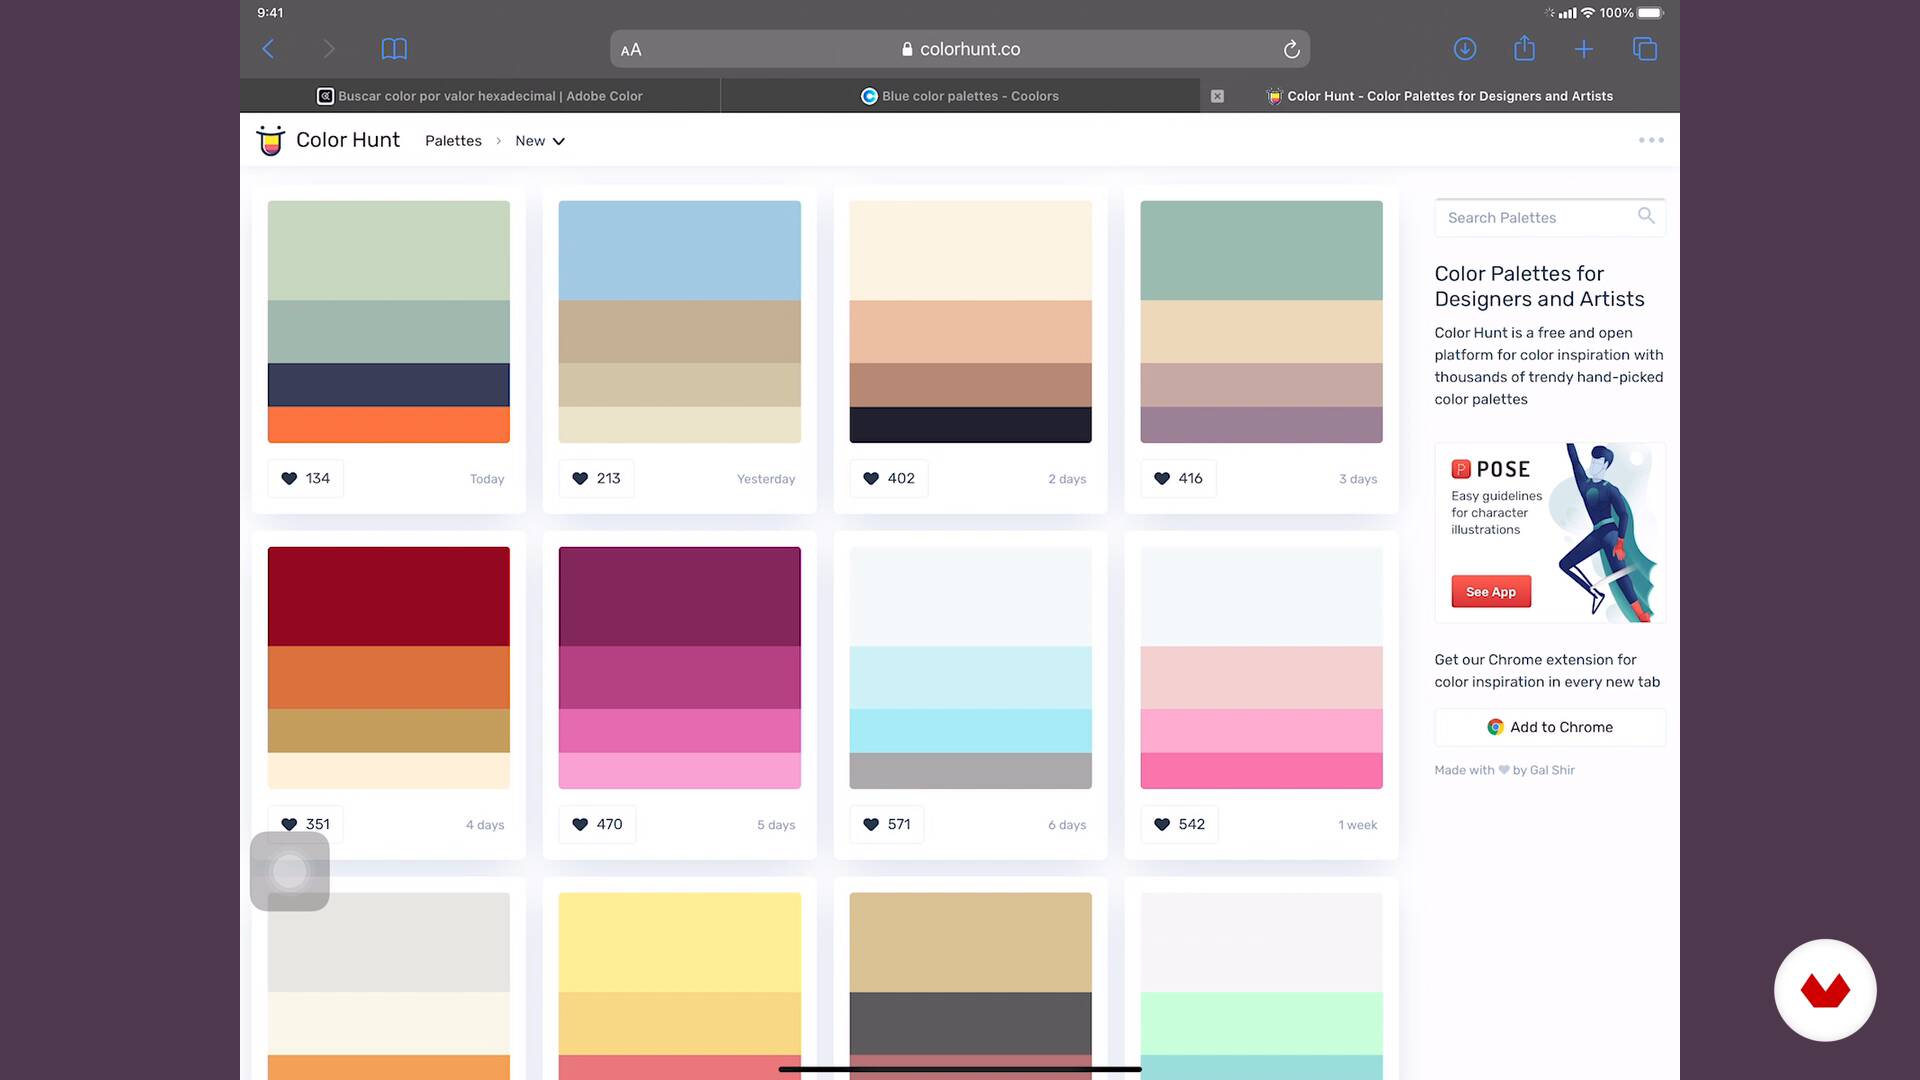Click the search magnifier icon
This screenshot has height=1080, width=1920.
coord(1646,216)
